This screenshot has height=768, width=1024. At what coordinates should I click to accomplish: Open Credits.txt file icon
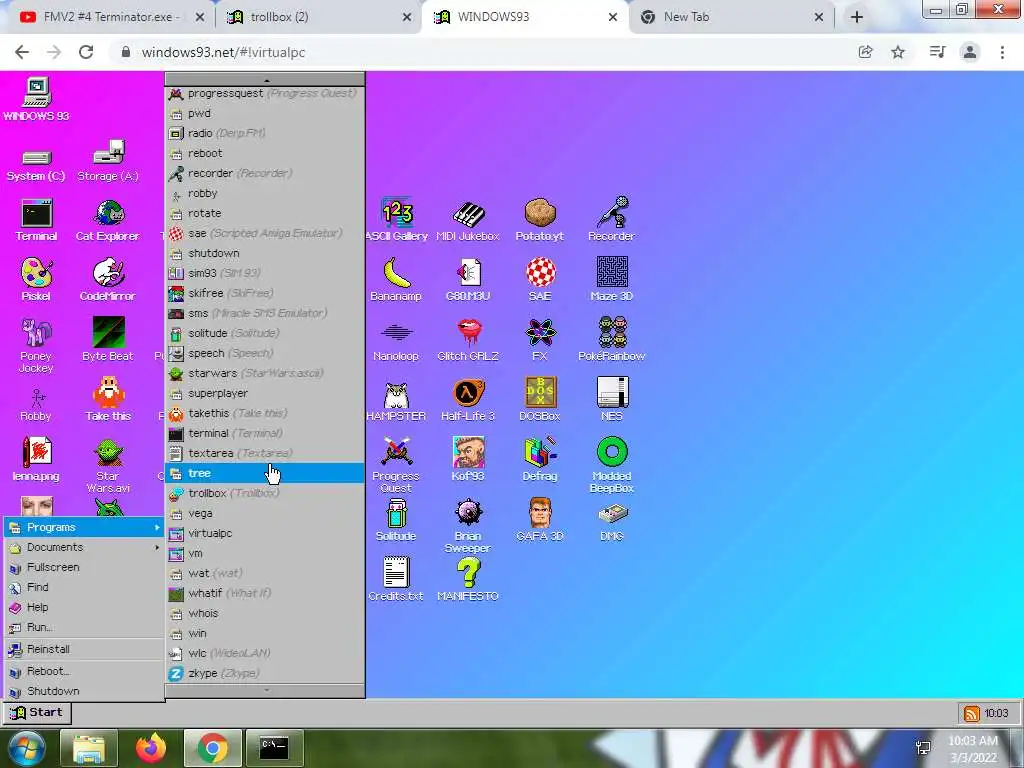pos(396,579)
